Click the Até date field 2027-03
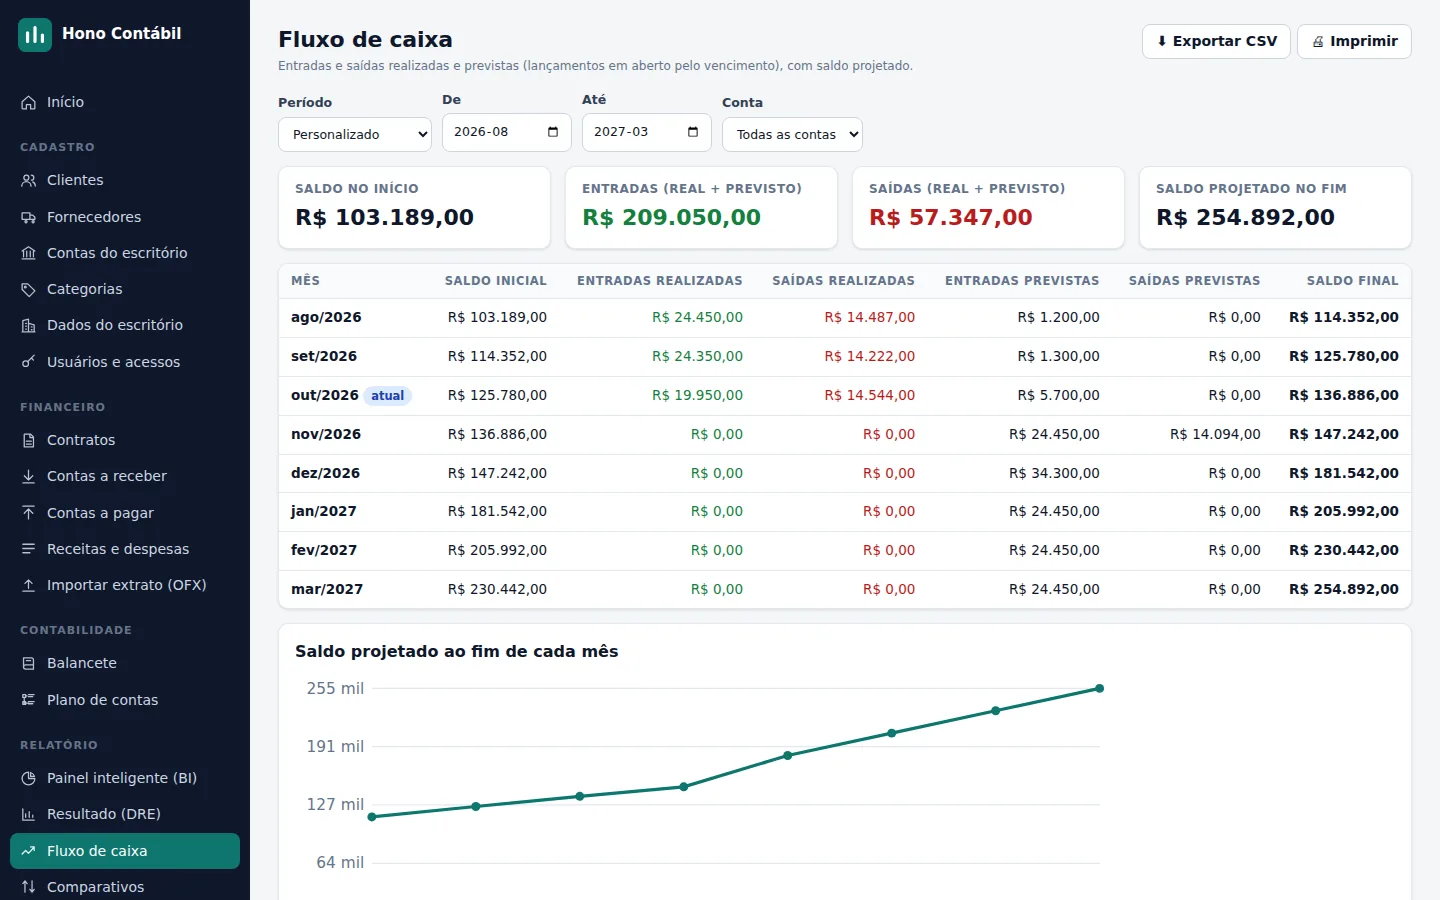The height and width of the screenshot is (900, 1440). 647,132
